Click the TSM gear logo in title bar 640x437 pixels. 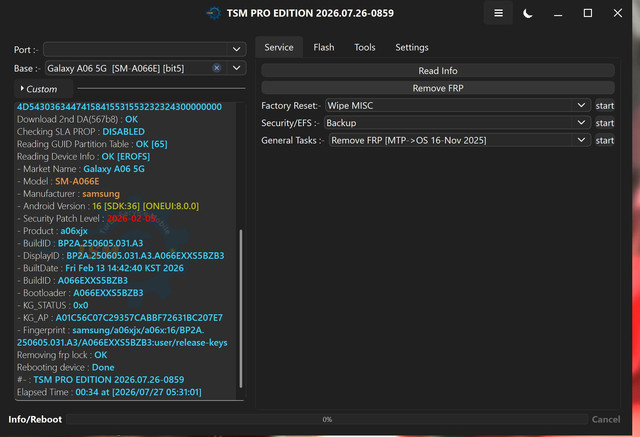213,13
